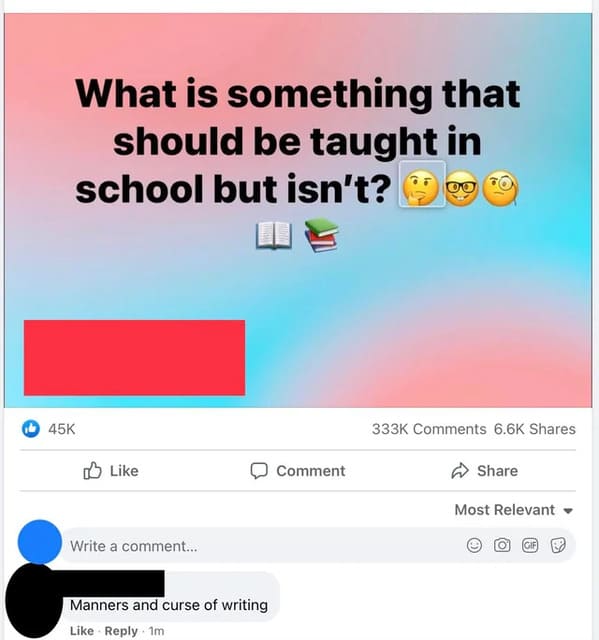Open emoji picker in comment box
The image size is (599, 640).
click(x=474, y=545)
